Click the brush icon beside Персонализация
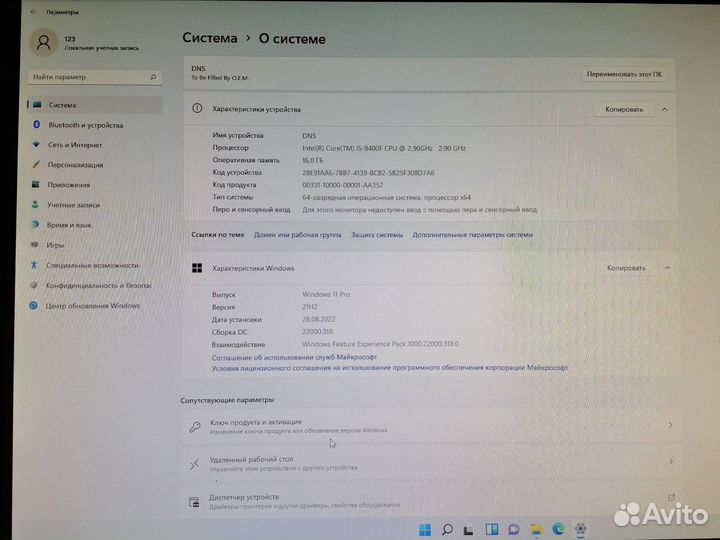720x540 pixels. click(36, 164)
